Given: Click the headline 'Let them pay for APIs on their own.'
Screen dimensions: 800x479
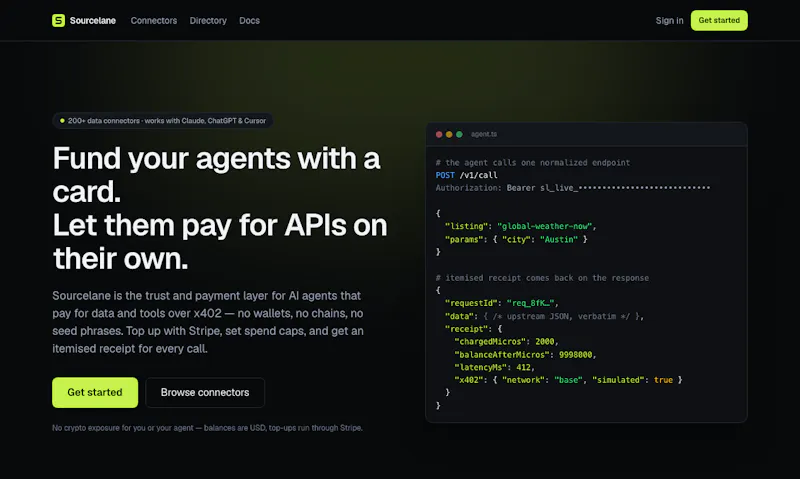Looking at the screenshot, I should pyautogui.click(x=220, y=242).
